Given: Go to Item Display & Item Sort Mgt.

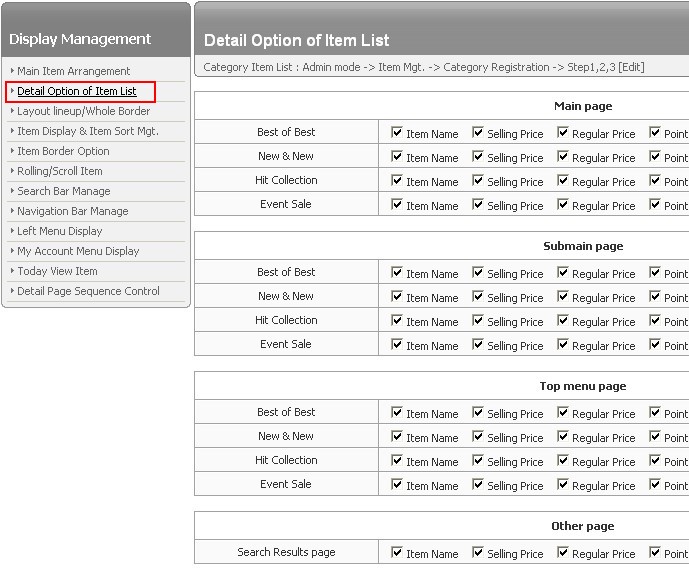Looking at the screenshot, I should 87,131.
